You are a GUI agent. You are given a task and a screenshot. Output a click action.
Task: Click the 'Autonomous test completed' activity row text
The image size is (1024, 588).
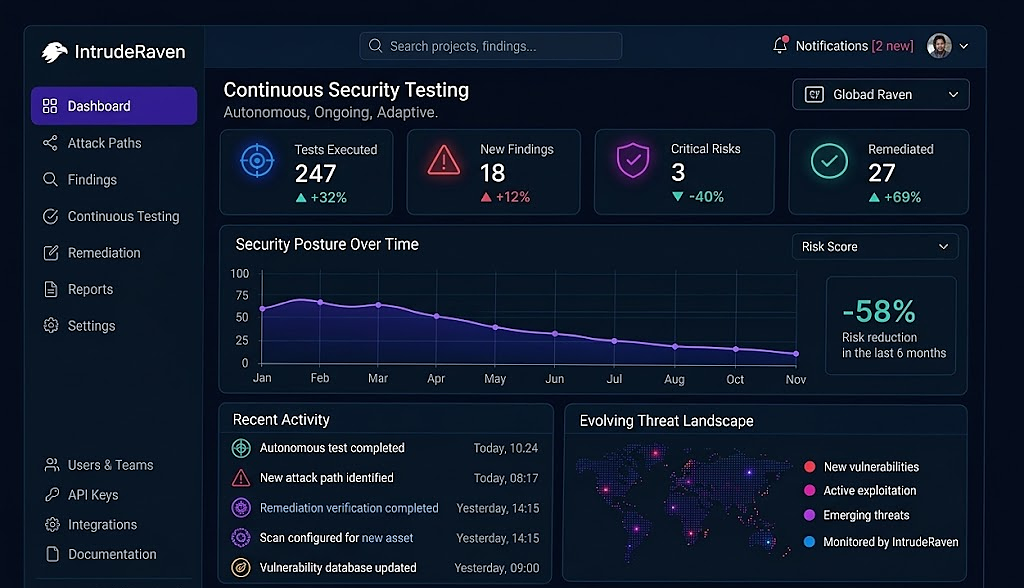pos(332,448)
